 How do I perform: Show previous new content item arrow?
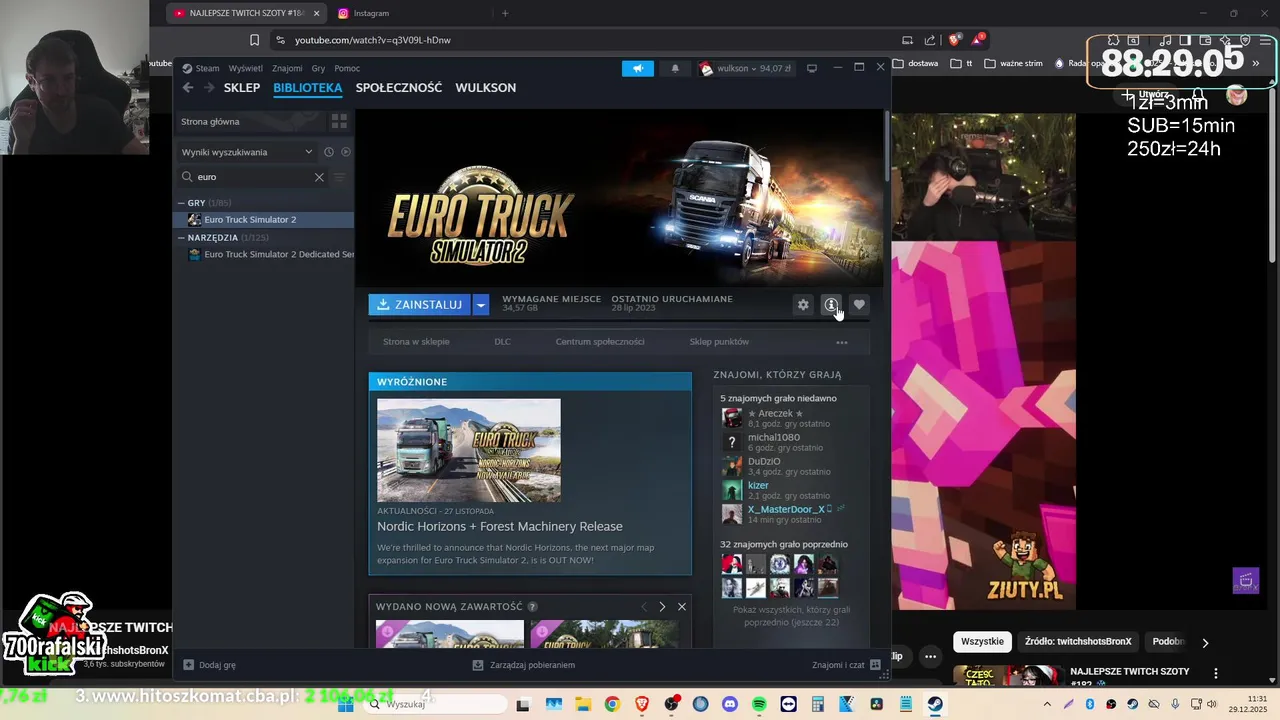(644, 607)
